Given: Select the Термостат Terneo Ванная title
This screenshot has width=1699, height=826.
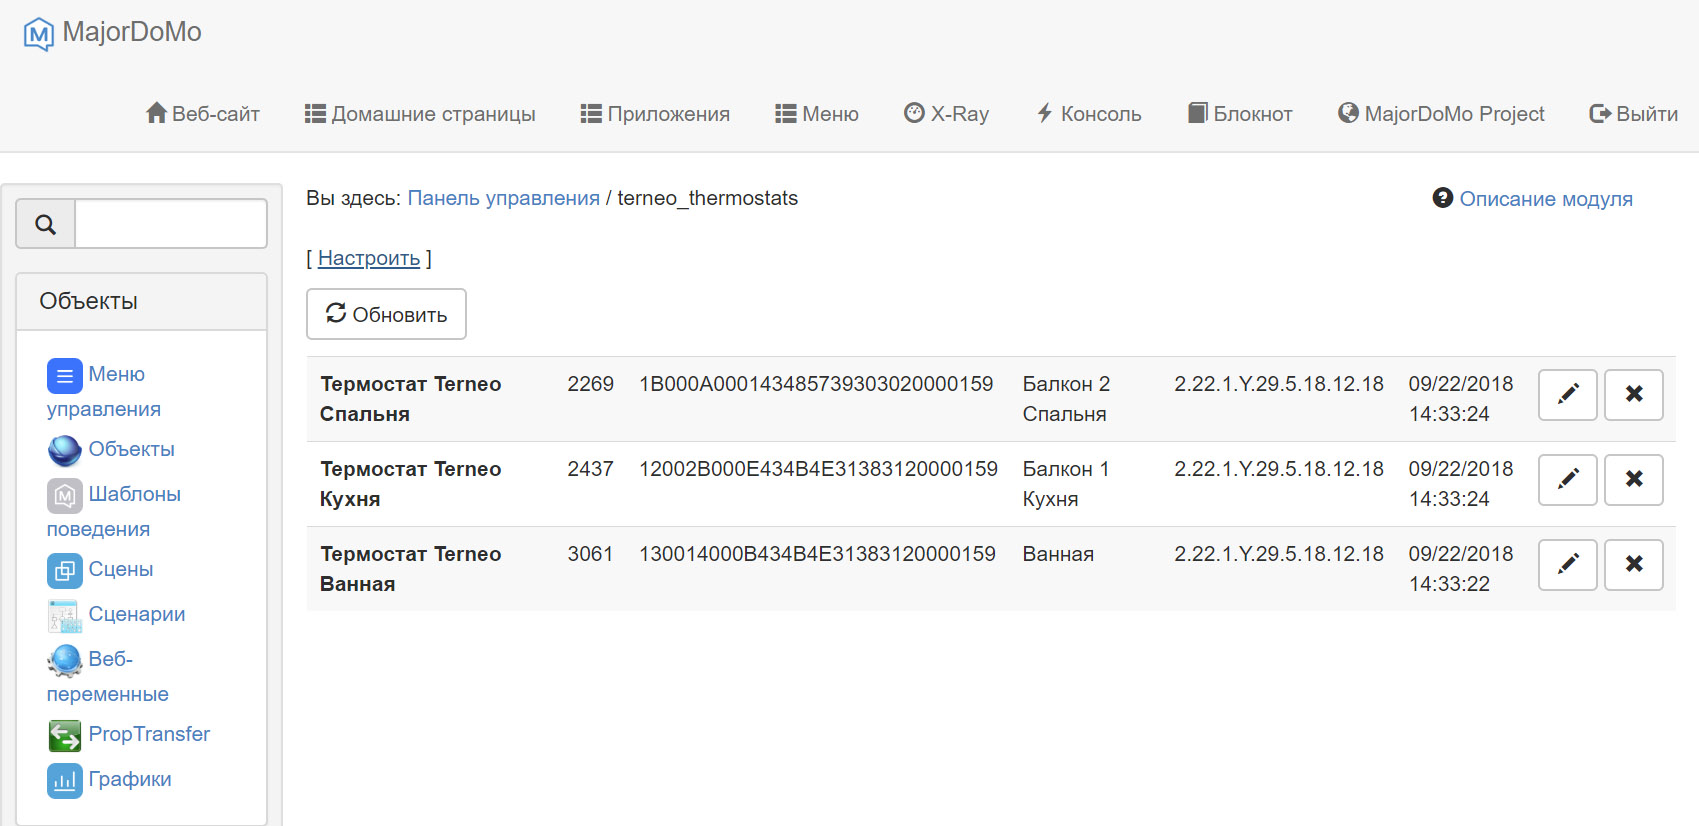Looking at the screenshot, I should point(411,569).
